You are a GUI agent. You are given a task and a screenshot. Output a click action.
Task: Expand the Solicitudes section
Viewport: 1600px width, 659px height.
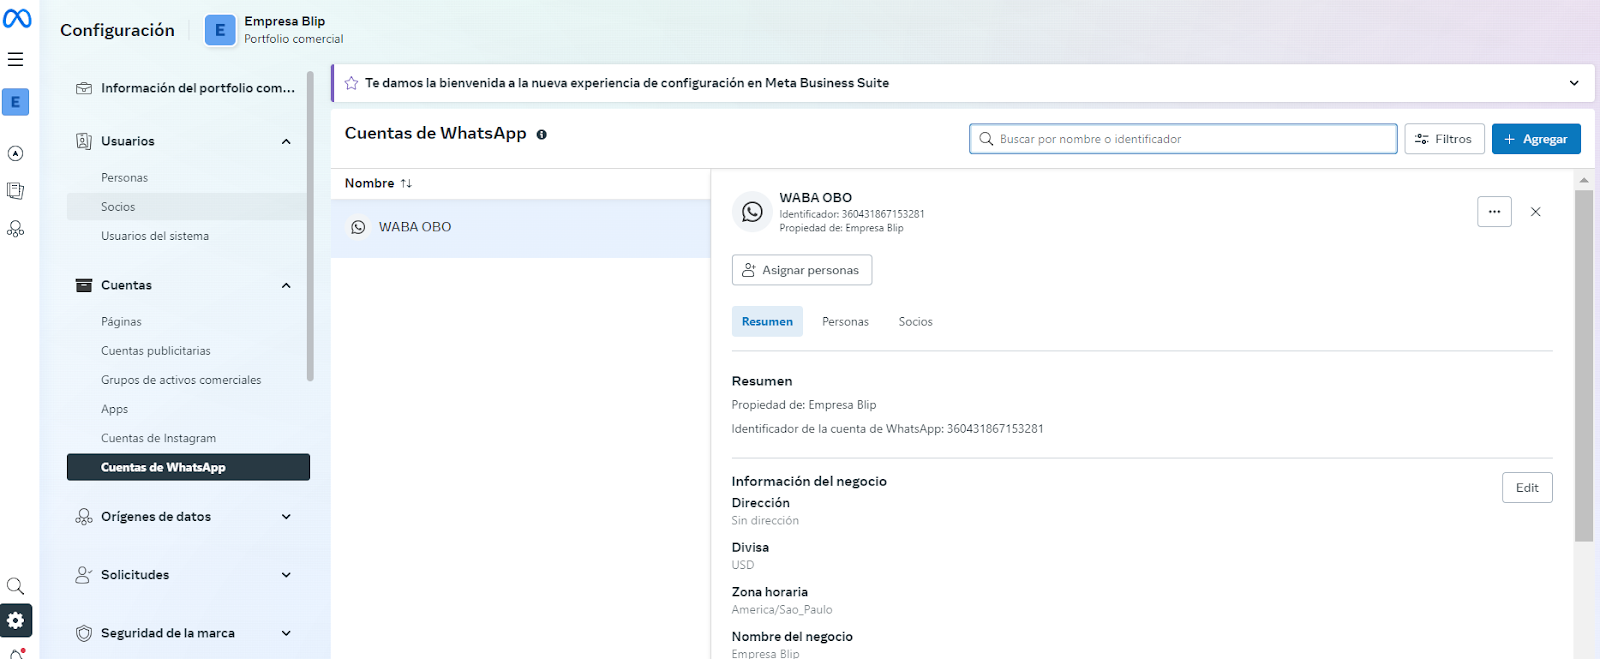click(x=286, y=575)
